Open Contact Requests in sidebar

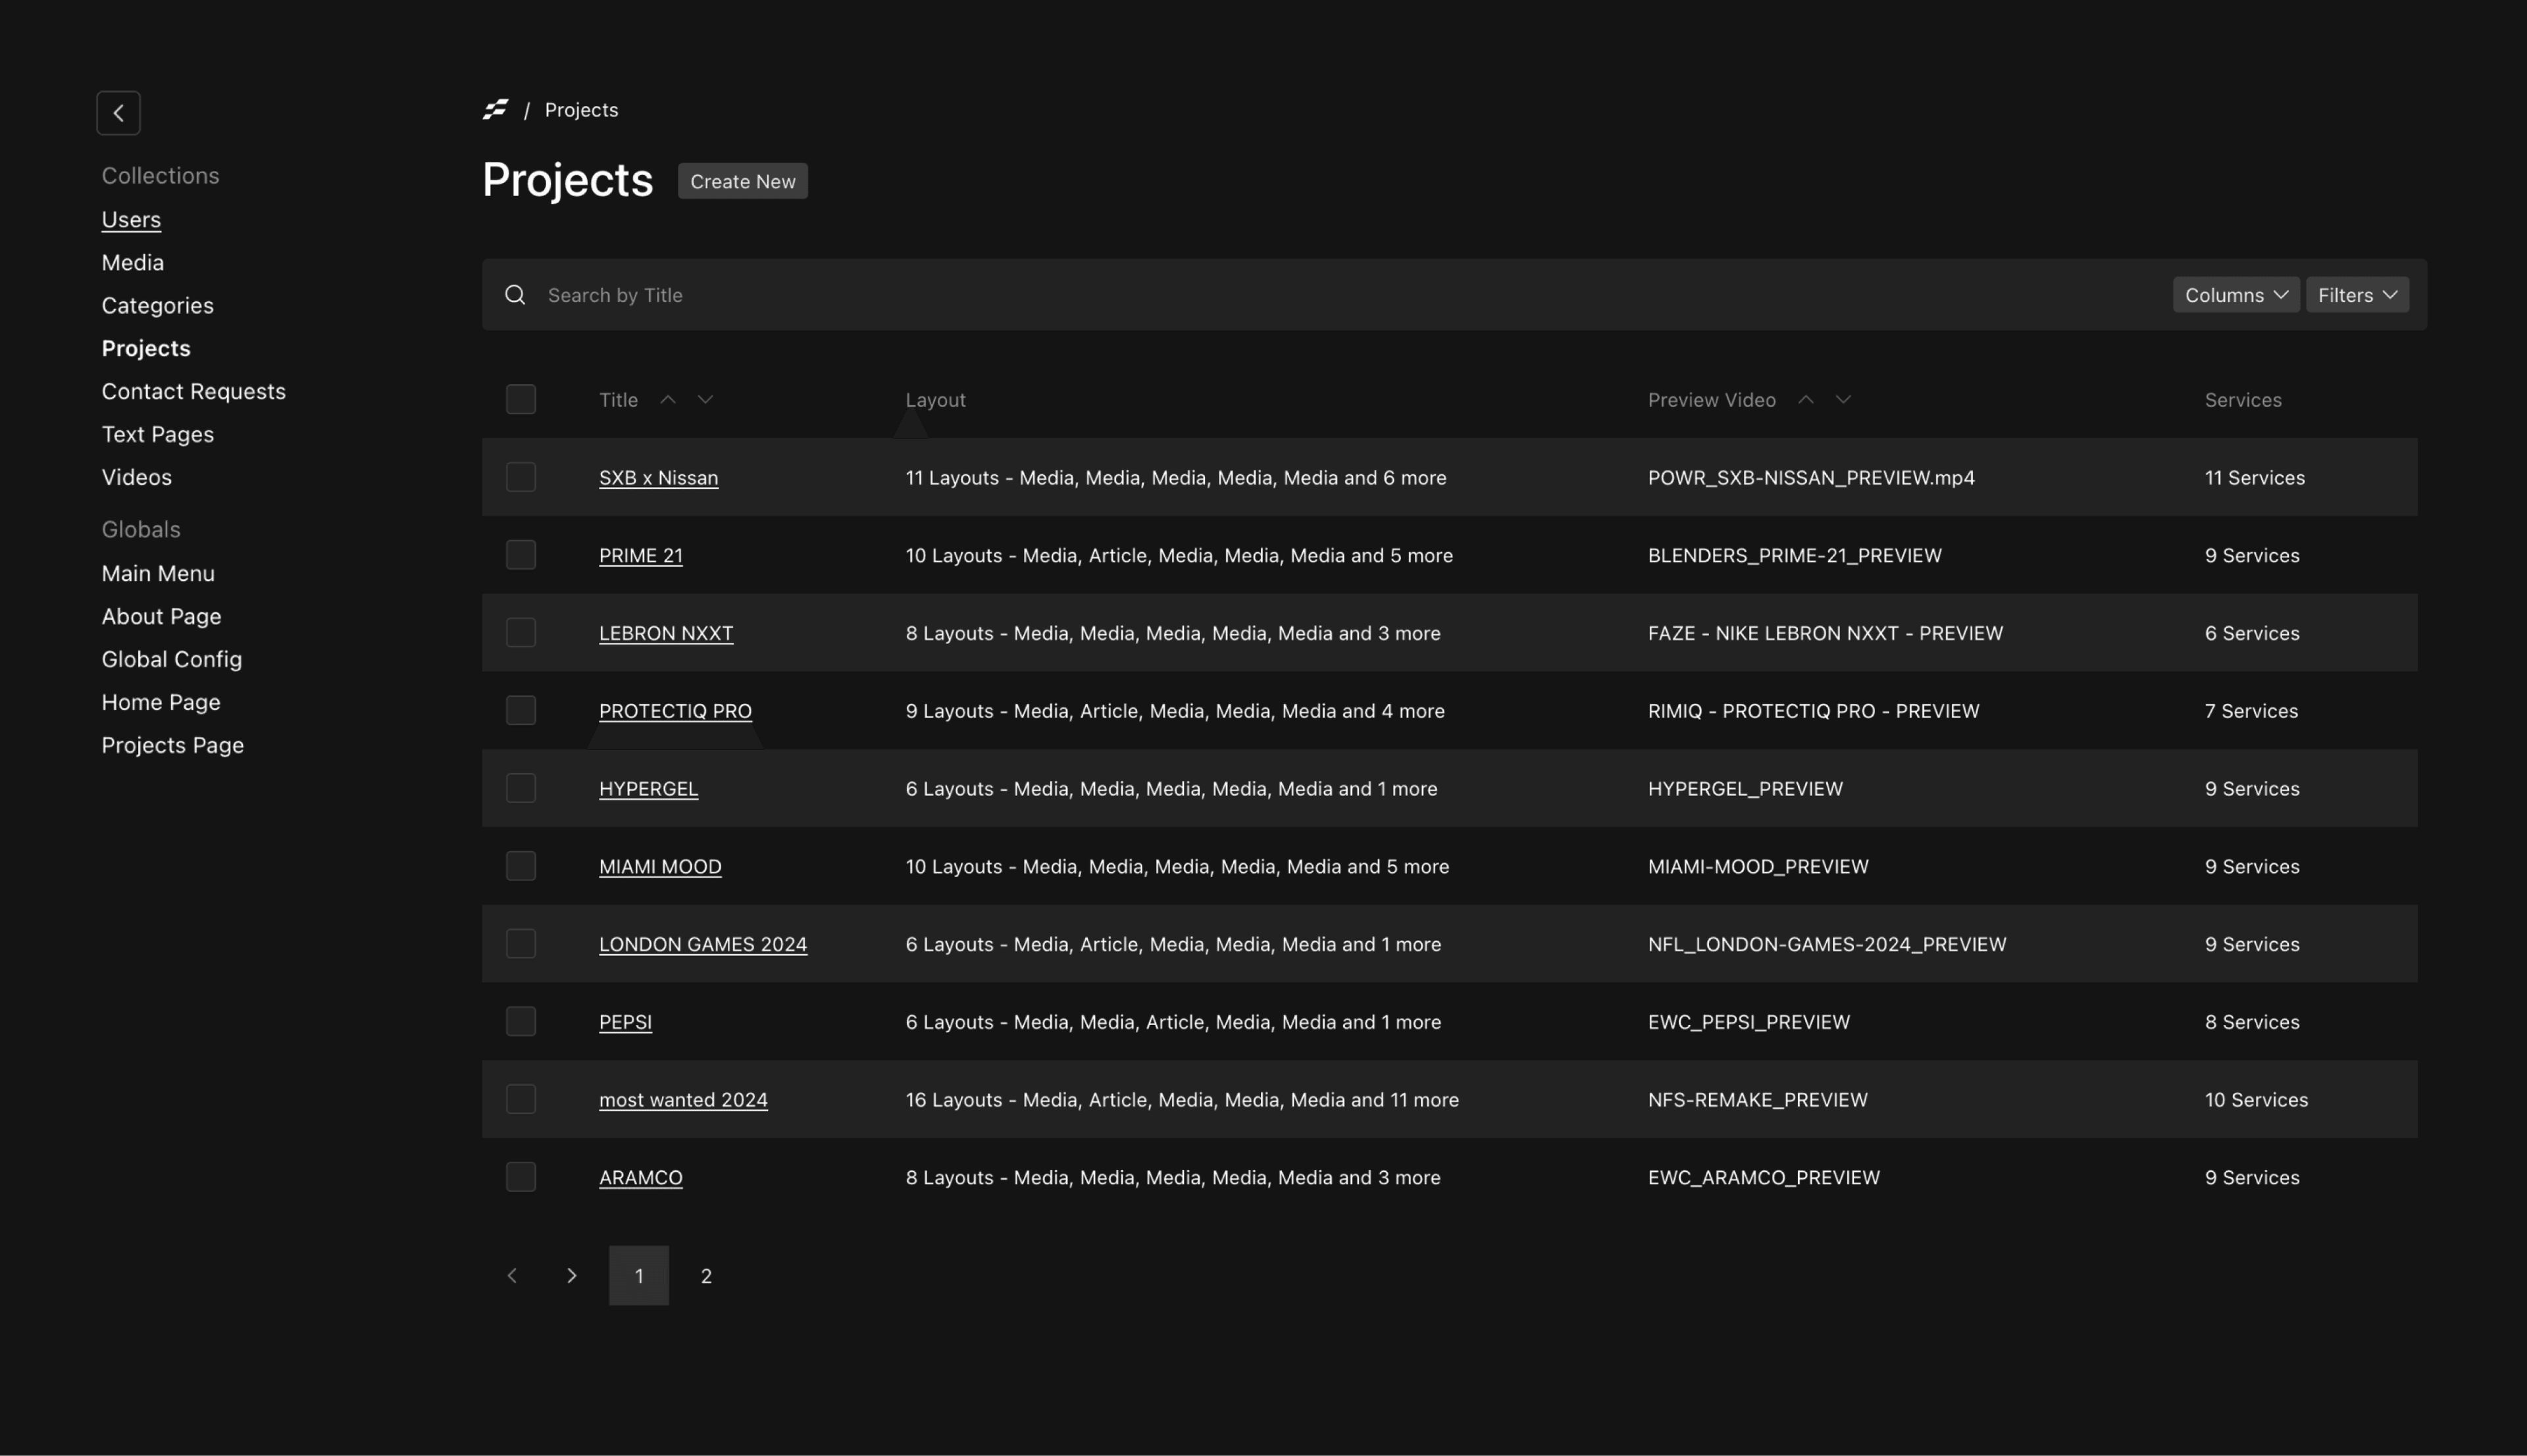(x=194, y=392)
